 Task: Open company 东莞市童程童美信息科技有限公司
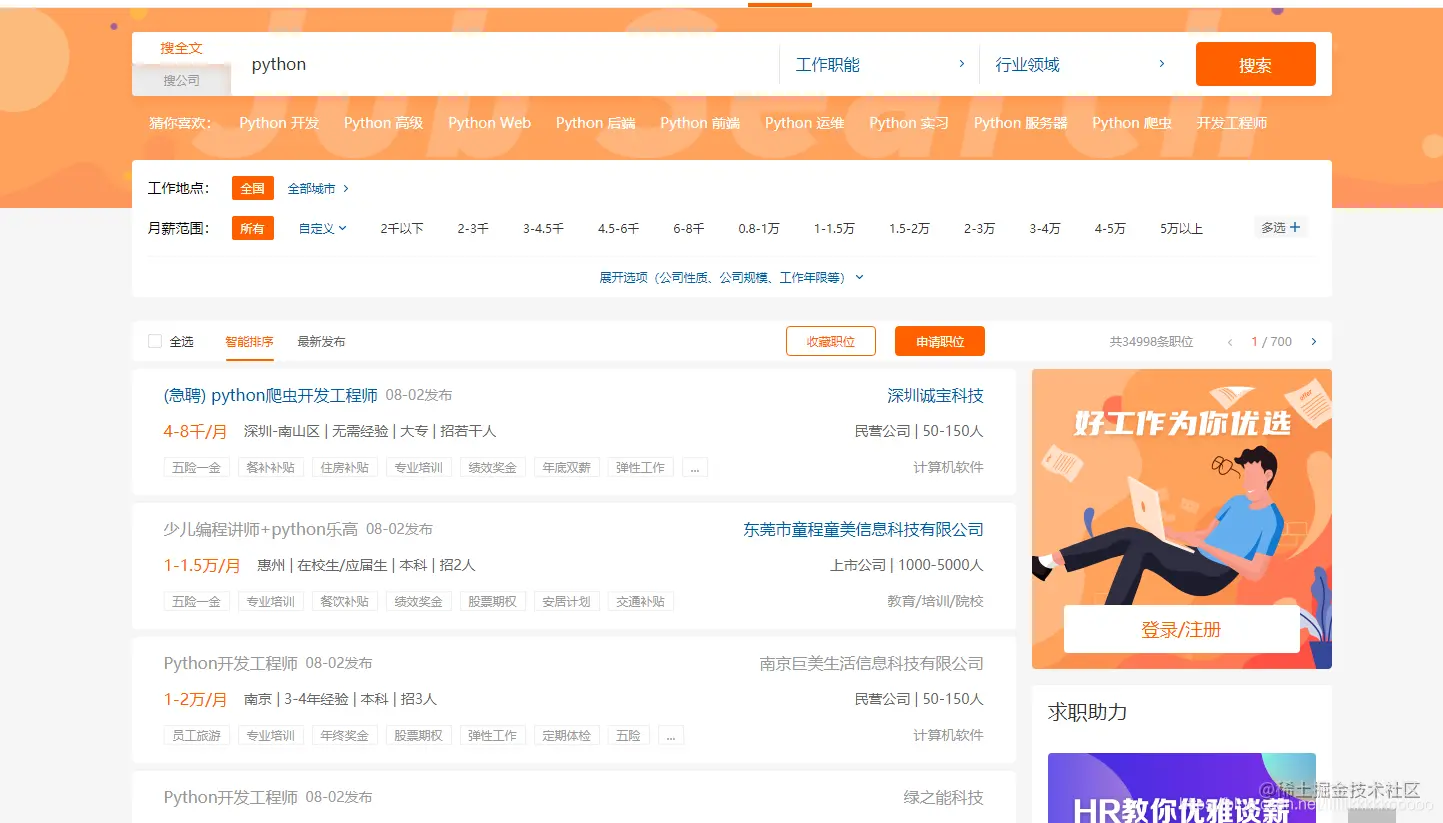click(863, 529)
